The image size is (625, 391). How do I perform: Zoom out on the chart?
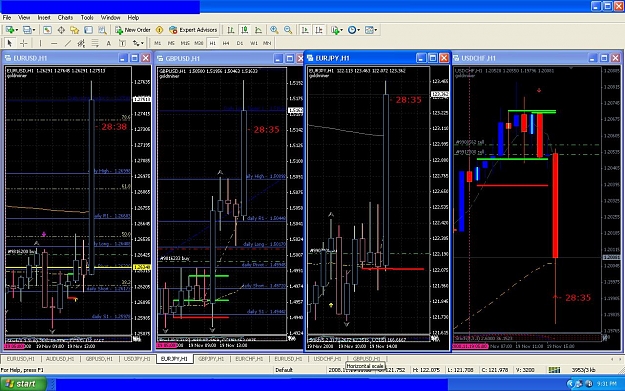click(288, 30)
